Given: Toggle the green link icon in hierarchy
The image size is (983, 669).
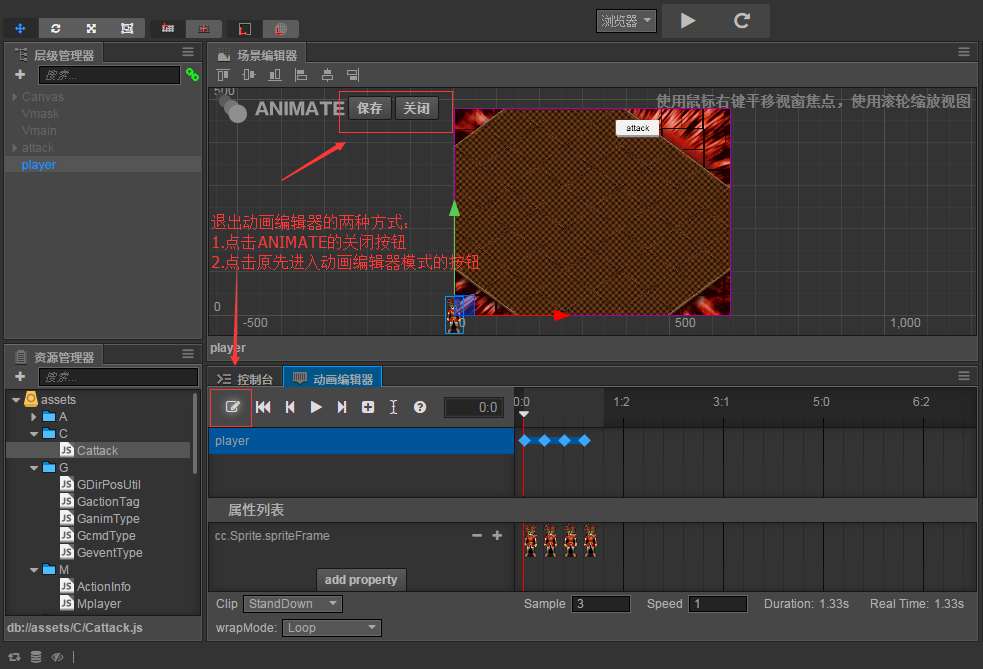Looking at the screenshot, I should pos(192,75).
